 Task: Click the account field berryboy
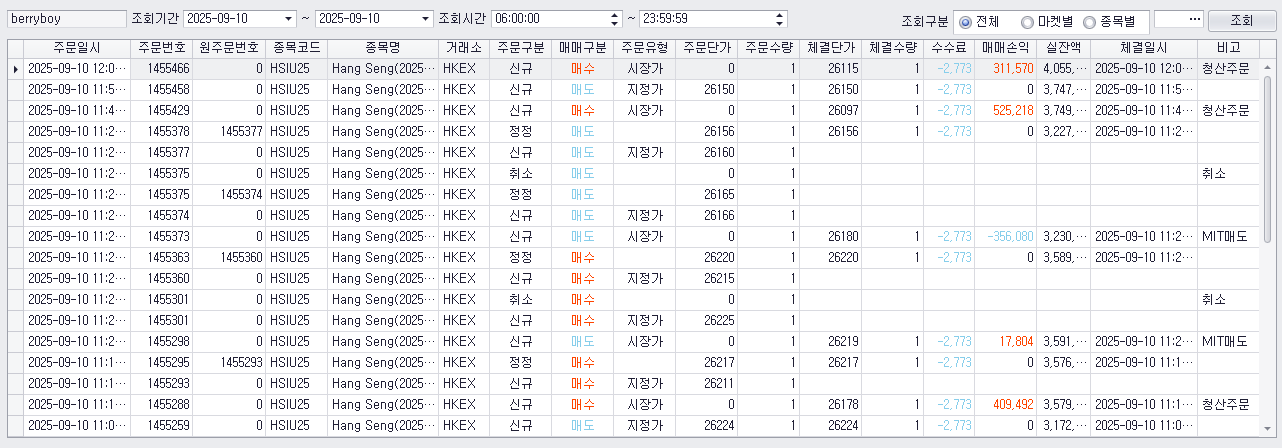click(66, 19)
